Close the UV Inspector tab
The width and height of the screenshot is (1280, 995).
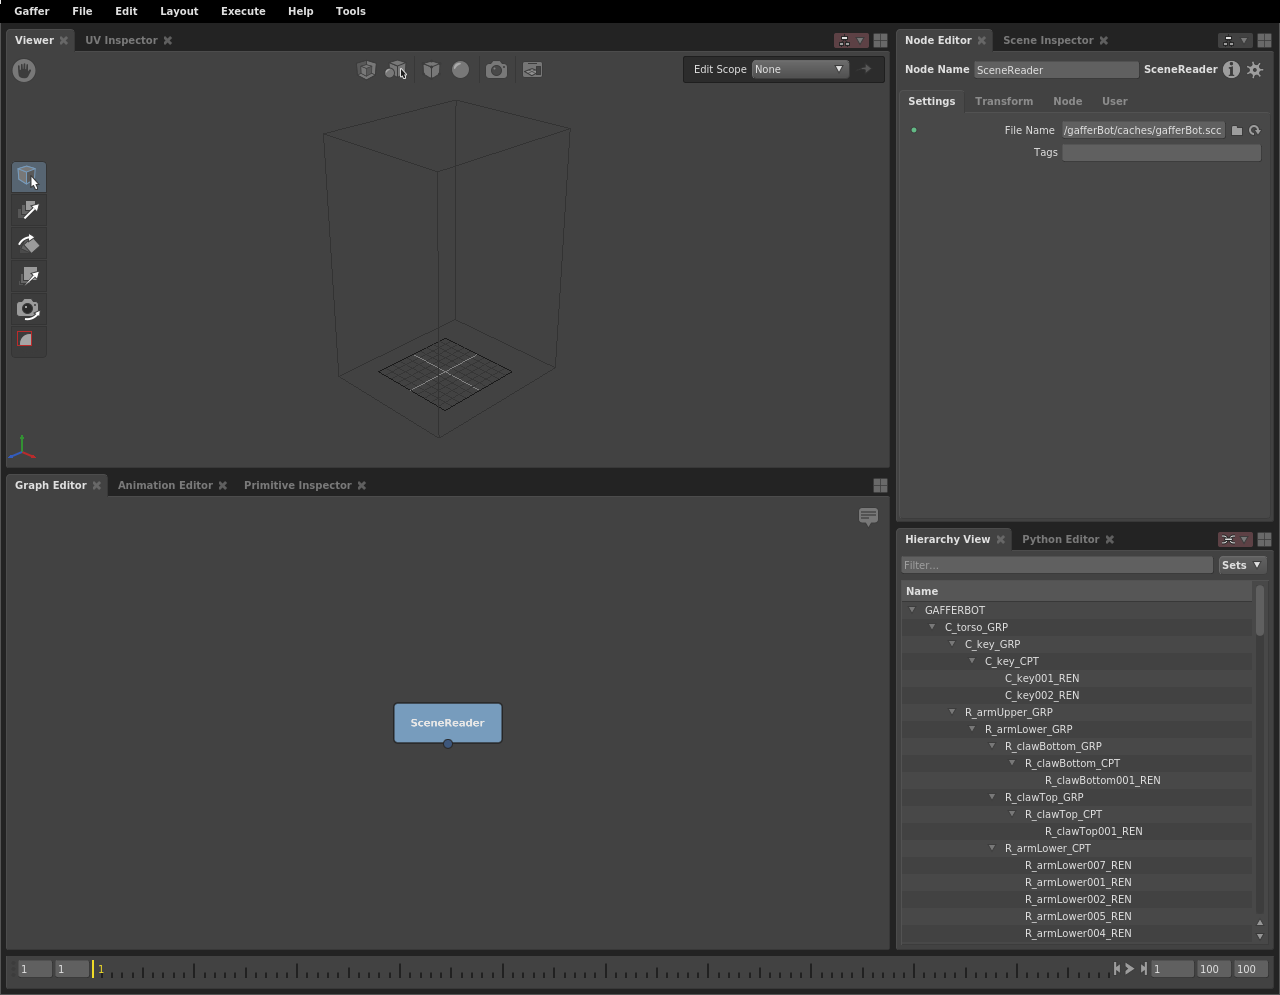(x=168, y=41)
